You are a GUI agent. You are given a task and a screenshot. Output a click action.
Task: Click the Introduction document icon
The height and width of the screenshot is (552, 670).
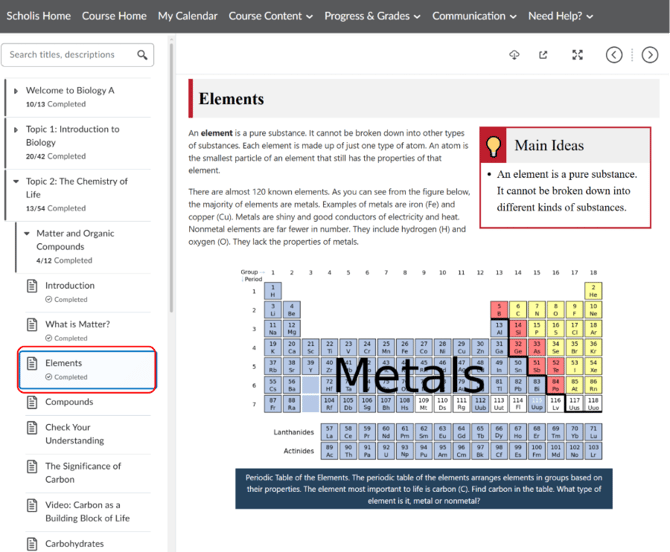tap(32, 286)
